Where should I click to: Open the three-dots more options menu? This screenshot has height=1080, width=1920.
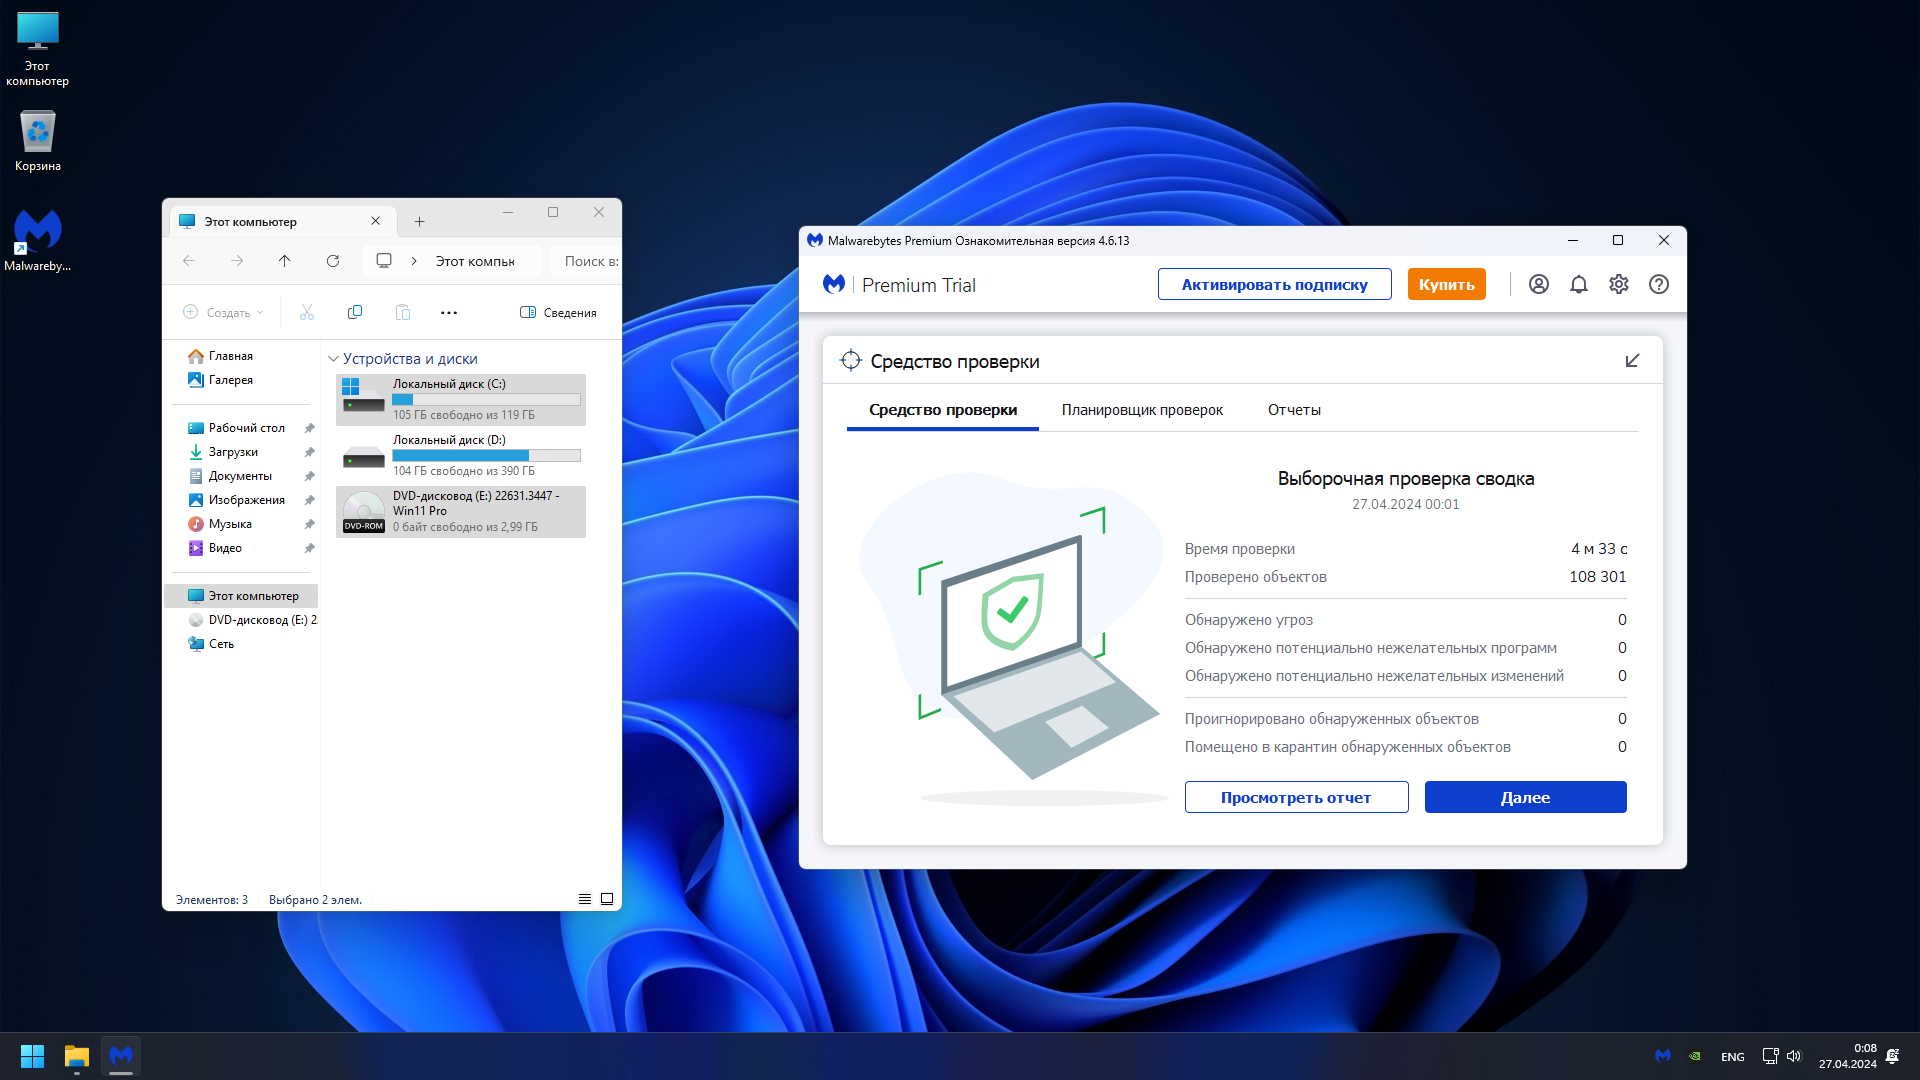click(449, 313)
